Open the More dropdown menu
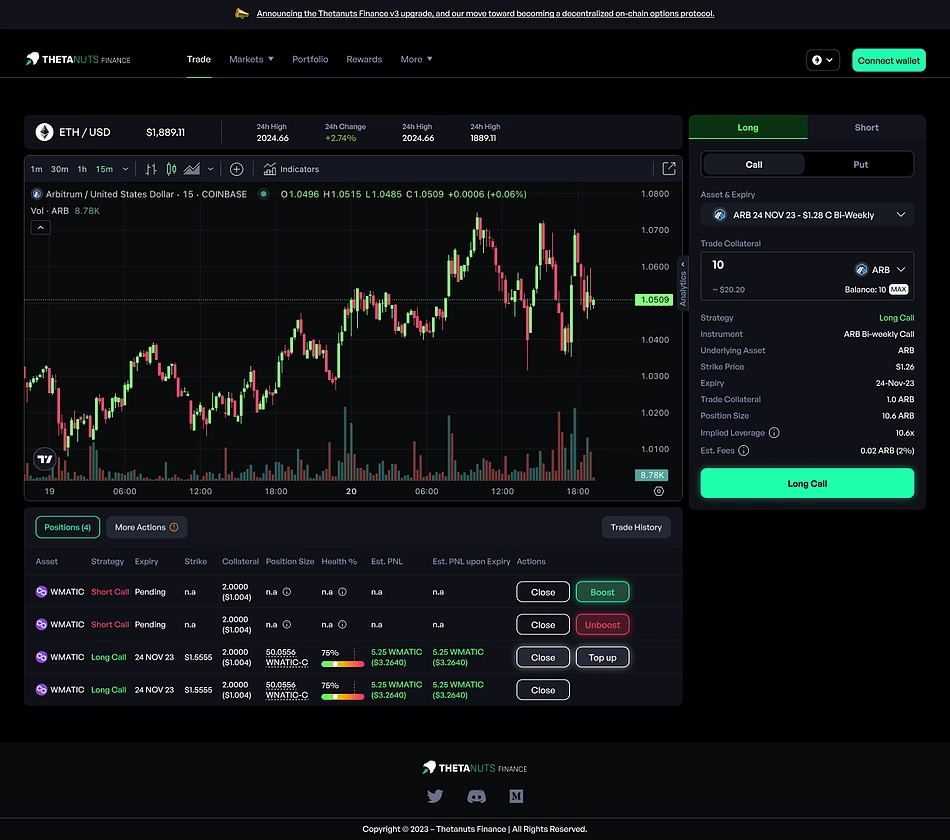 pyautogui.click(x=416, y=59)
